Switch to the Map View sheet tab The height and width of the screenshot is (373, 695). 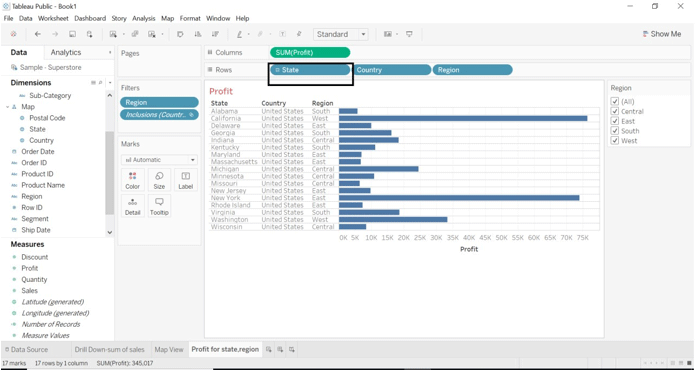tap(169, 350)
